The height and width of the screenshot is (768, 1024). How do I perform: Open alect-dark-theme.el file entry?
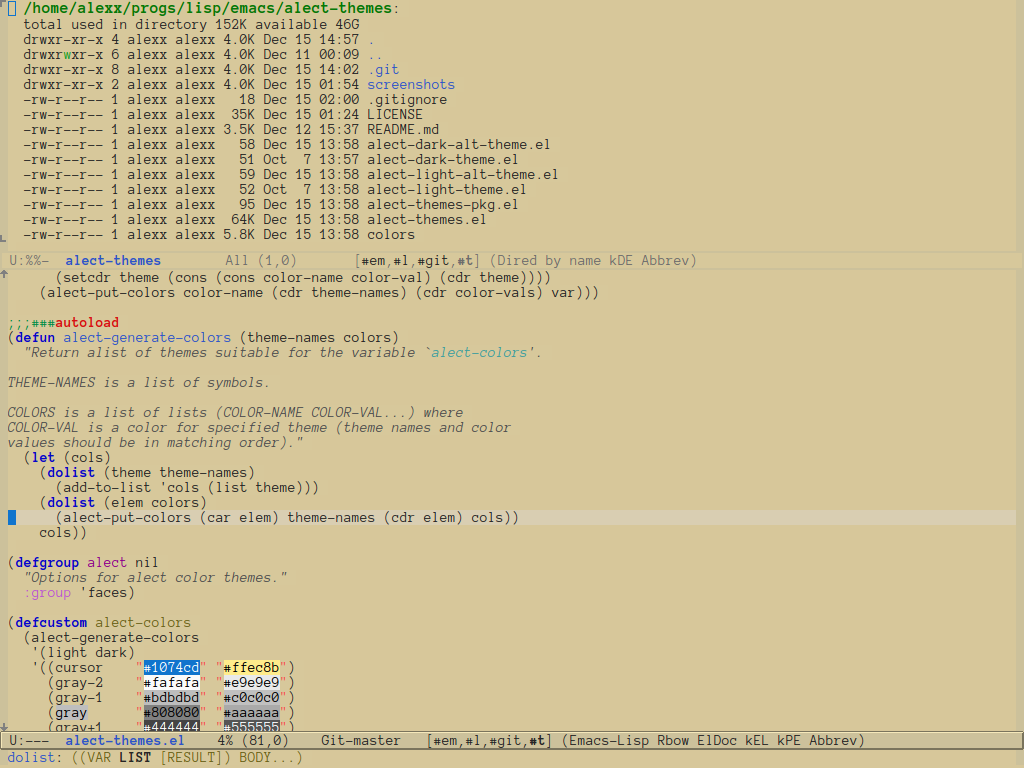[442, 160]
